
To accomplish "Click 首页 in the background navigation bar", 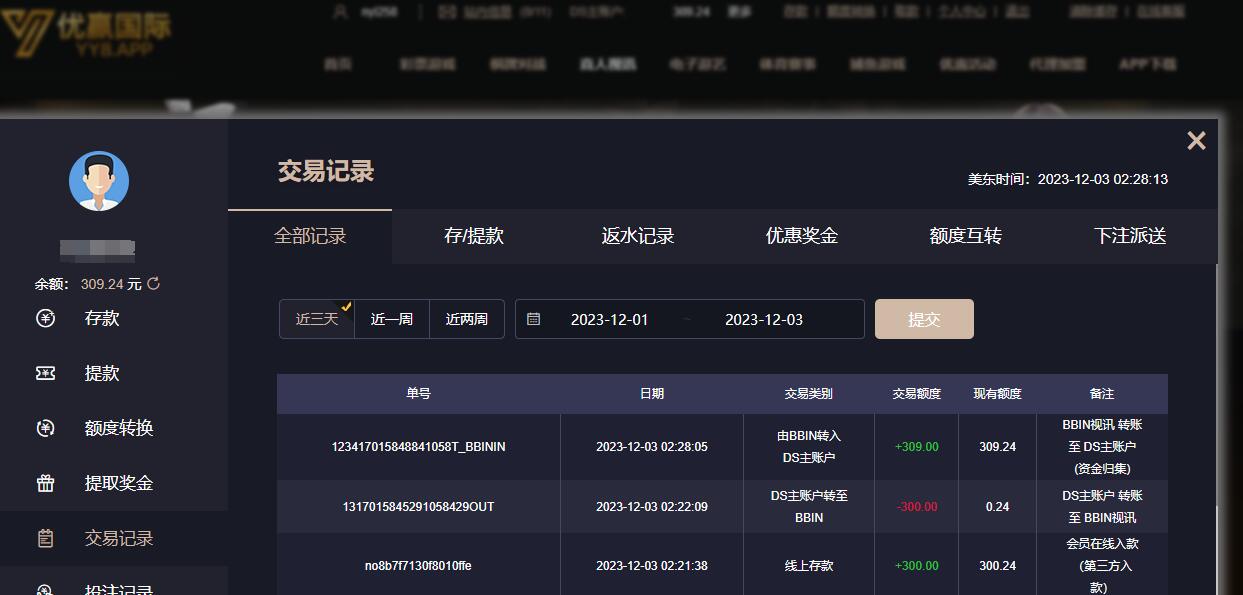I will pyautogui.click(x=338, y=64).
